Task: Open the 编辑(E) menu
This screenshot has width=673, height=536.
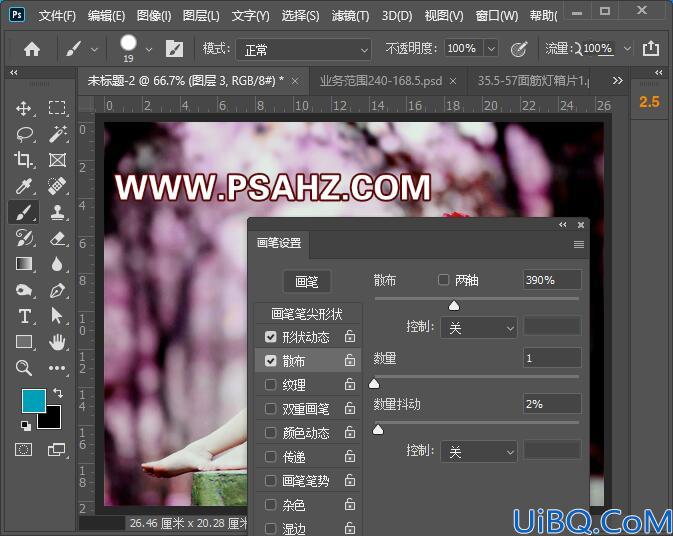Action: coord(106,16)
